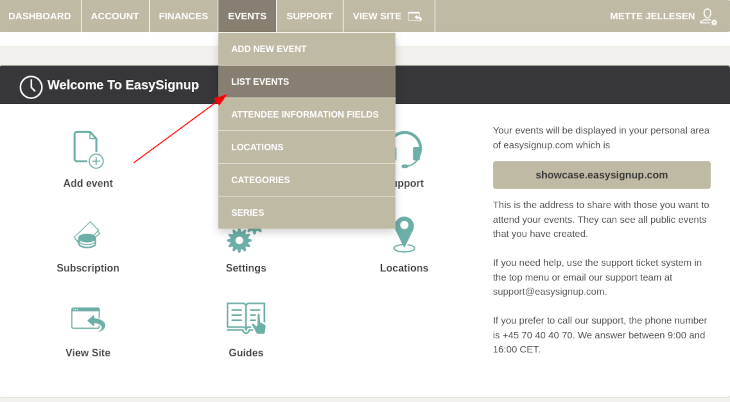730x402 pixels.
Task: Open the Mette Jellesen user menu
Action: point(663,16)
